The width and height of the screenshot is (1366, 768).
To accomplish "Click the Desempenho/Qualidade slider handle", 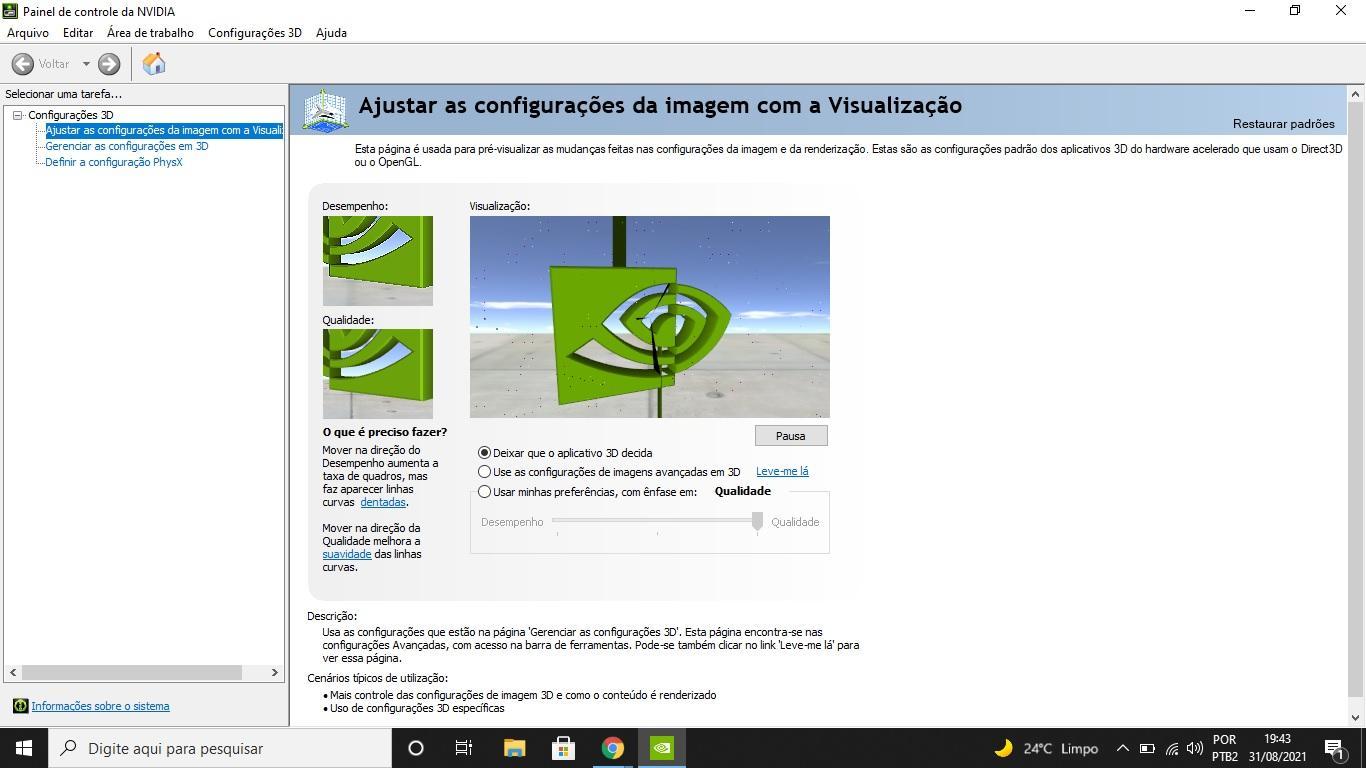I will click(x=757, y=521).
